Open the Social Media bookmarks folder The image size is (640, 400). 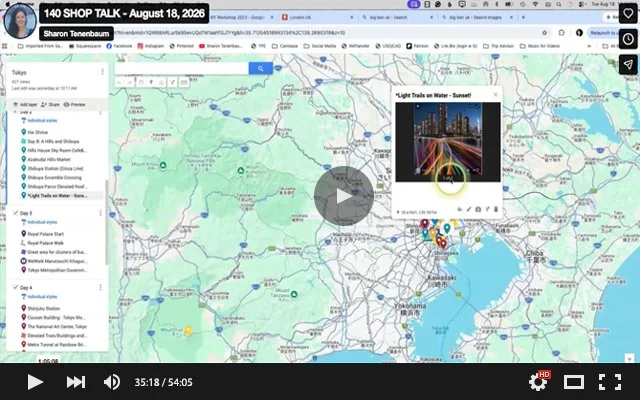pyautogui.click(x=320, y=46)
